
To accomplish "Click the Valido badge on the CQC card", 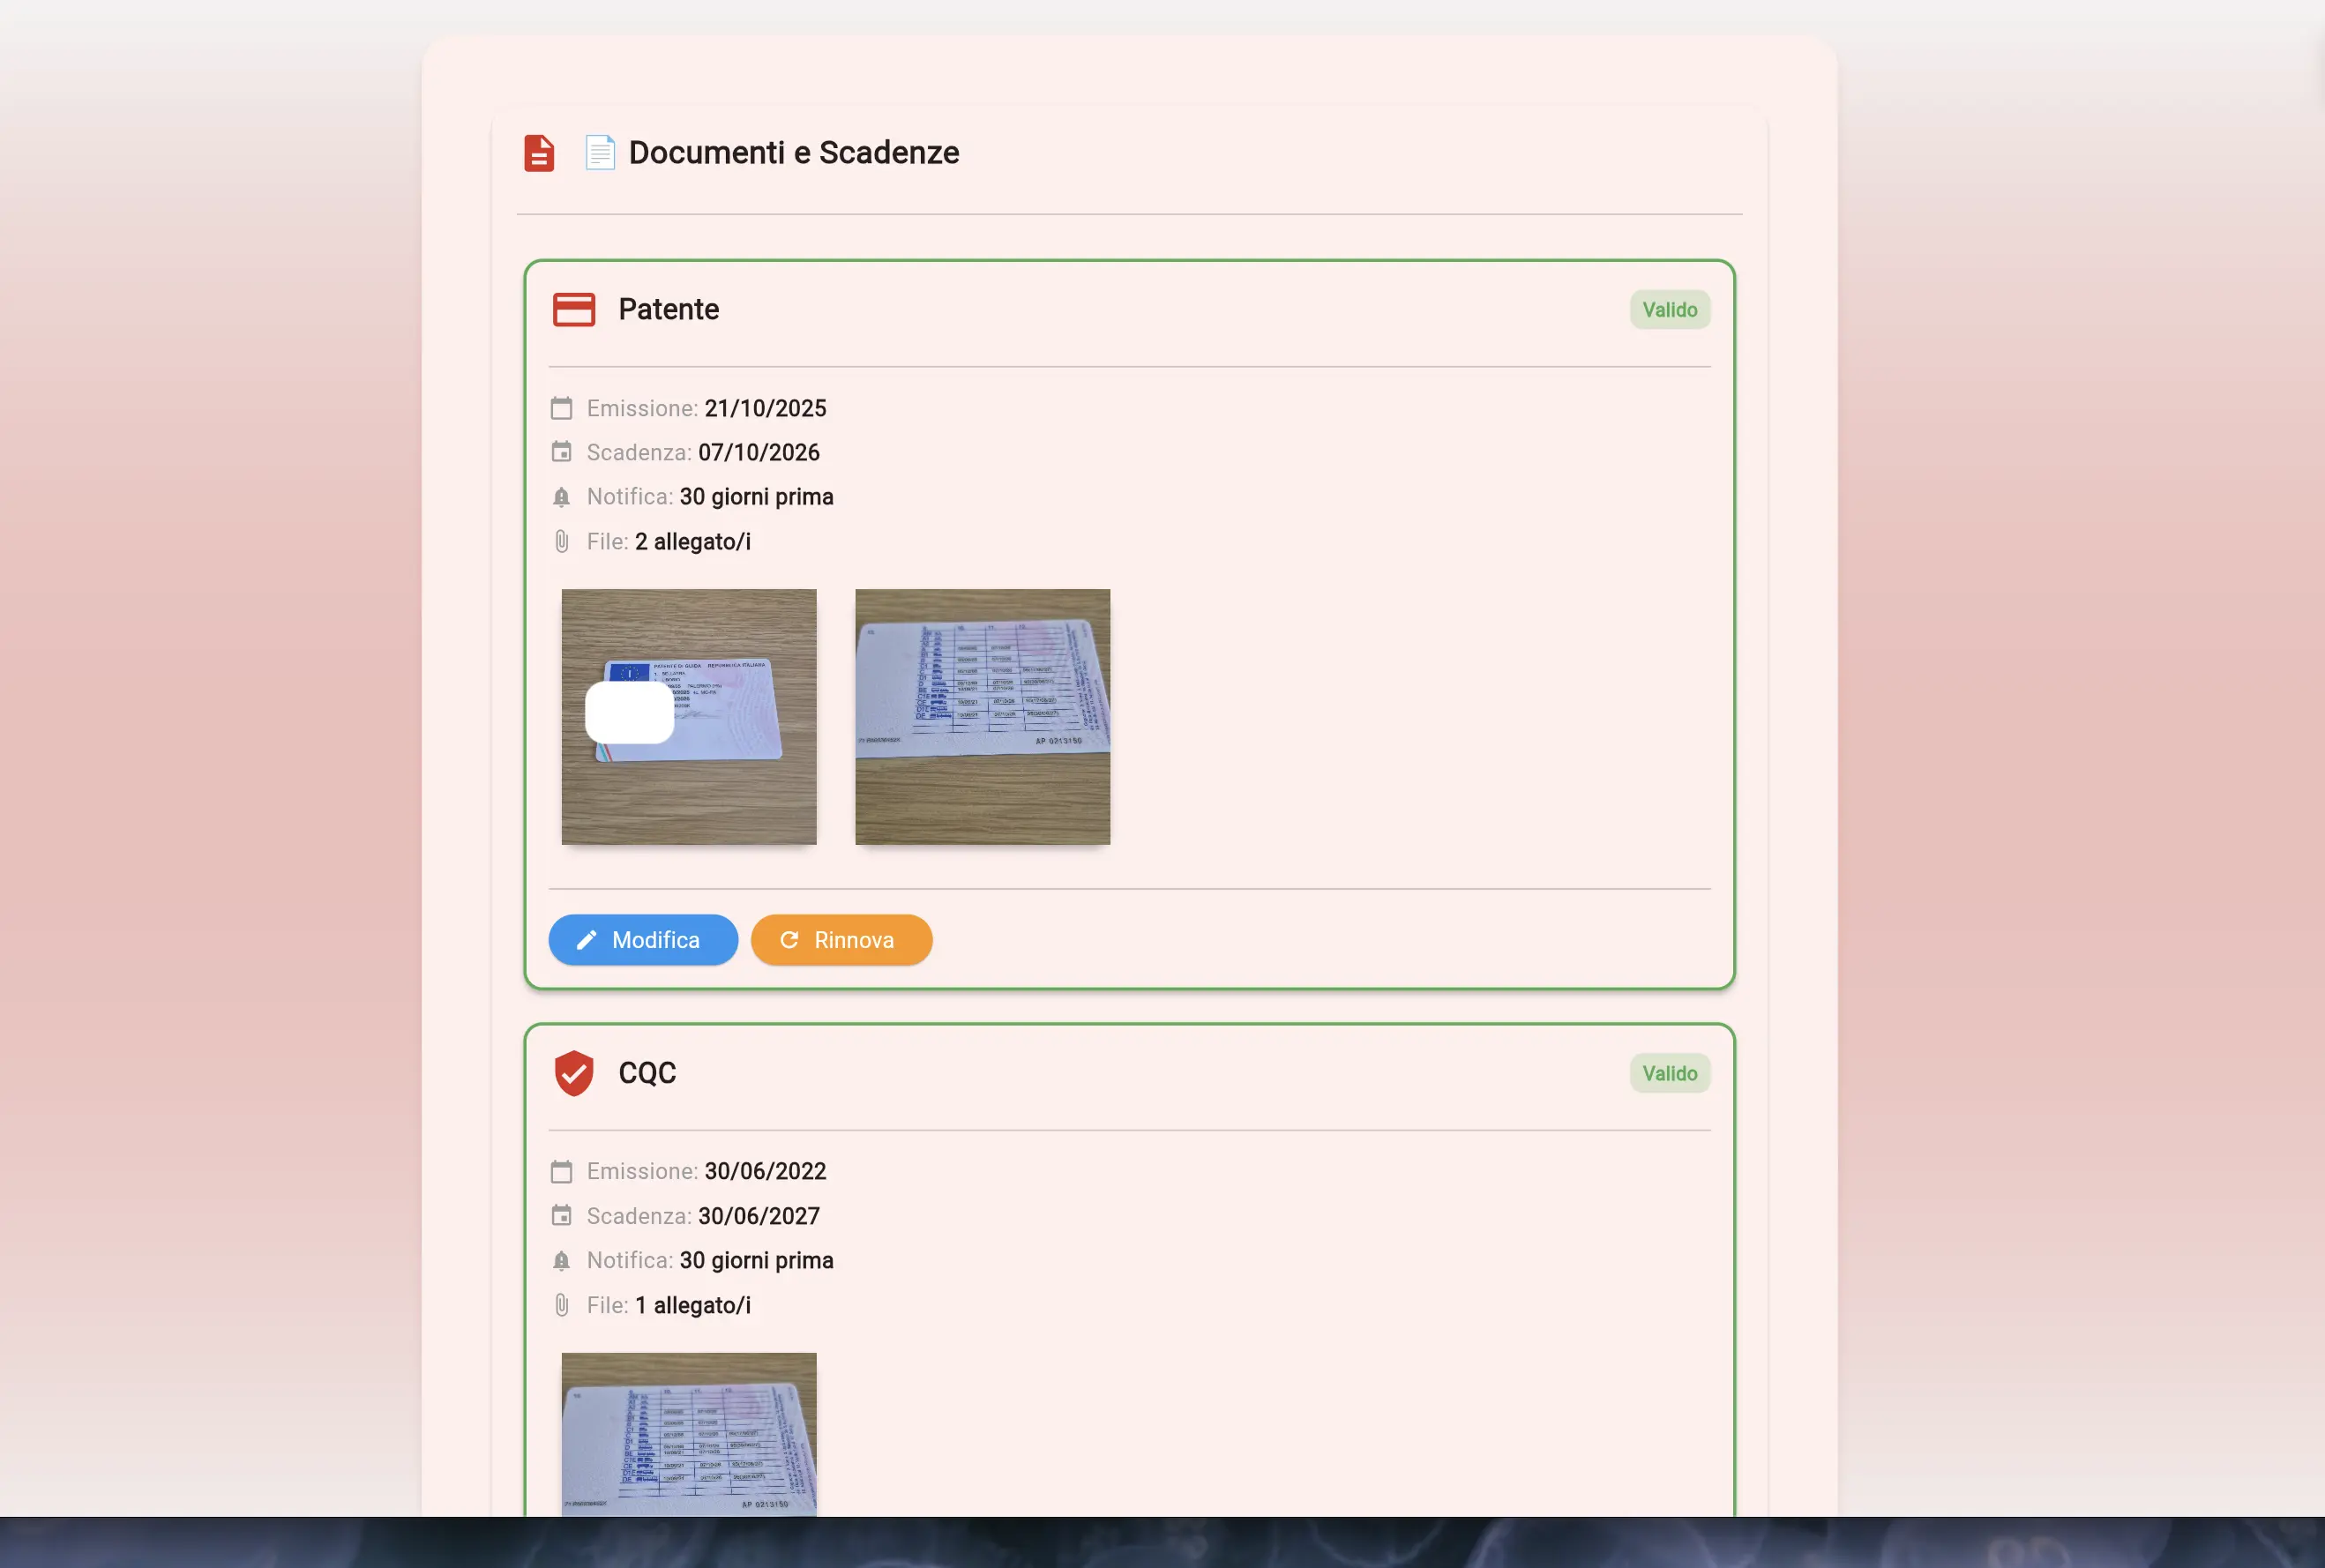I will 1670,1073.
